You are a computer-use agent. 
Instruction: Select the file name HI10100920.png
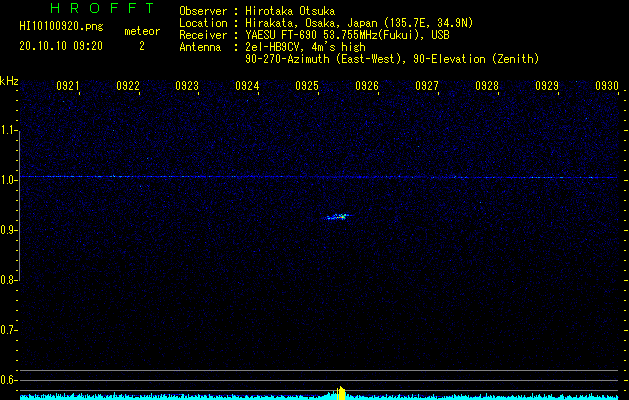(x=61, y=27)
